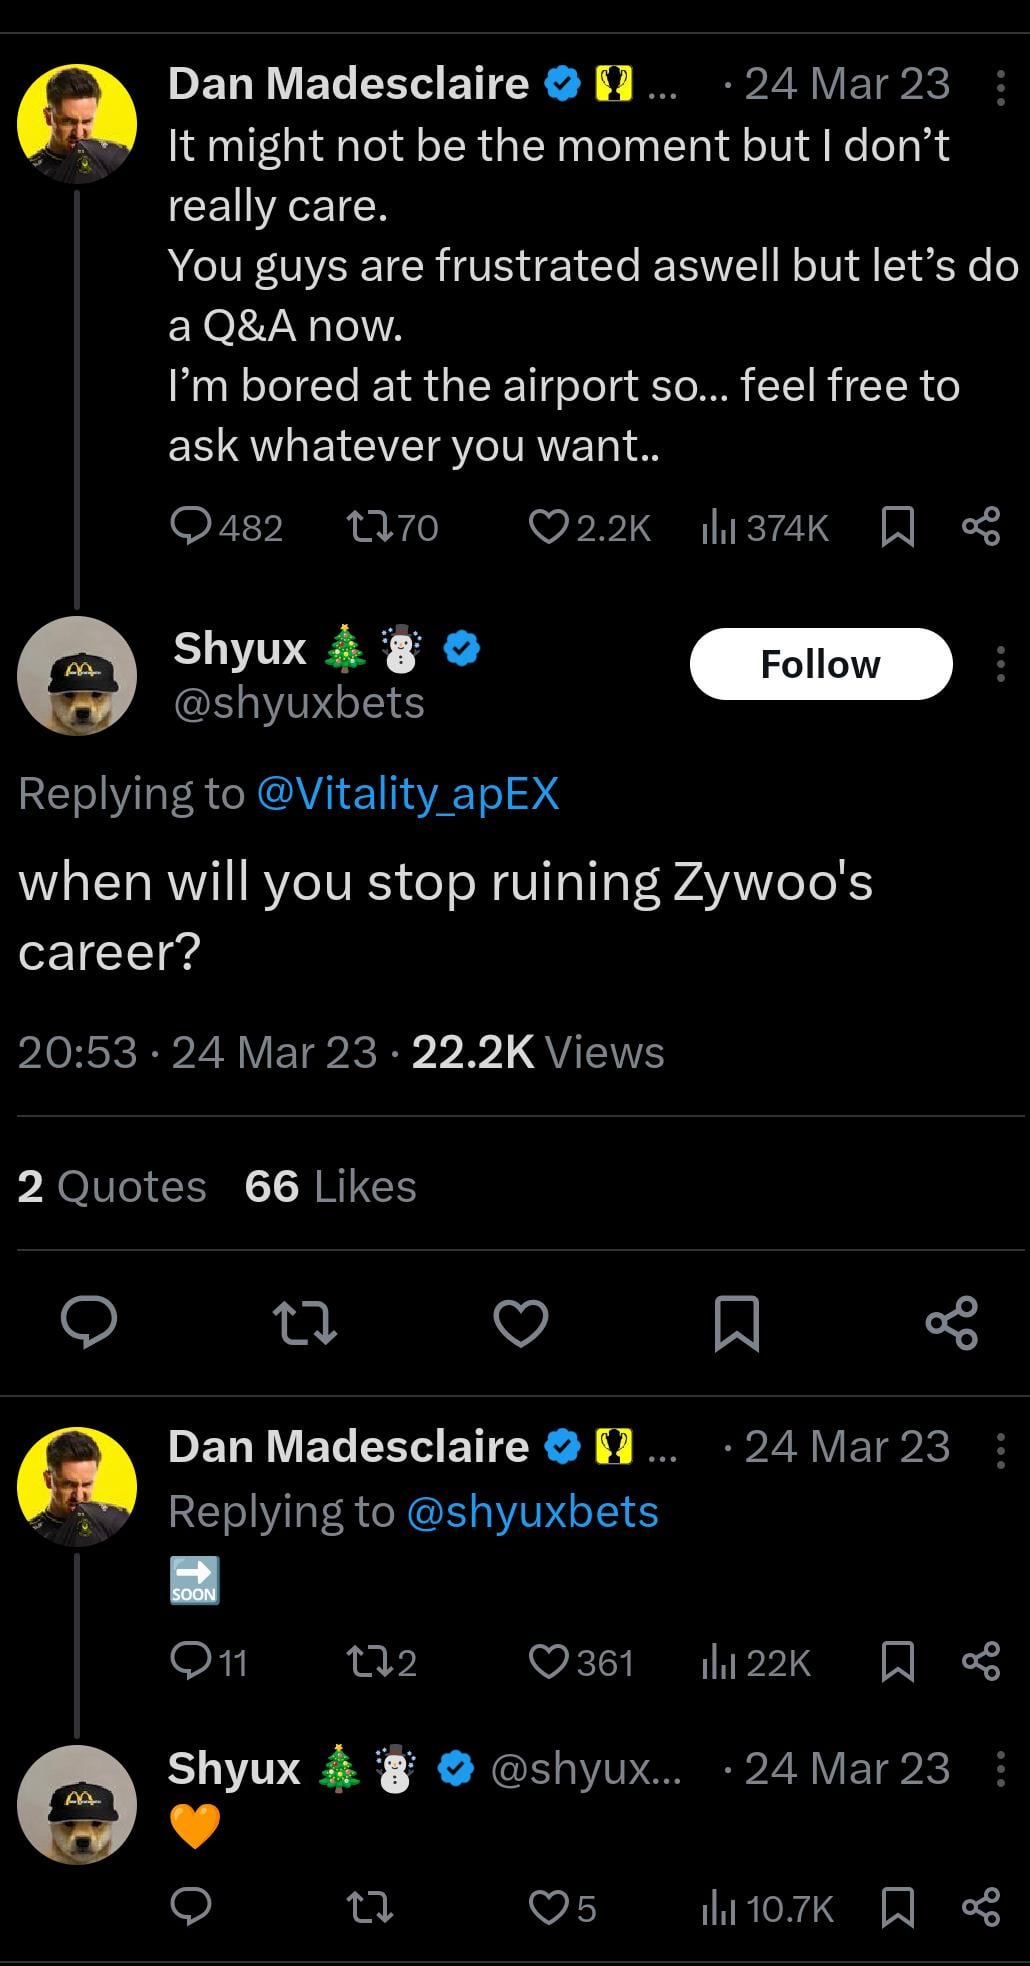The height and width of the screenshot is (1966, 1030).
Task: Open the @Vitality_apEX profile link
Action: tap(407, 793)
